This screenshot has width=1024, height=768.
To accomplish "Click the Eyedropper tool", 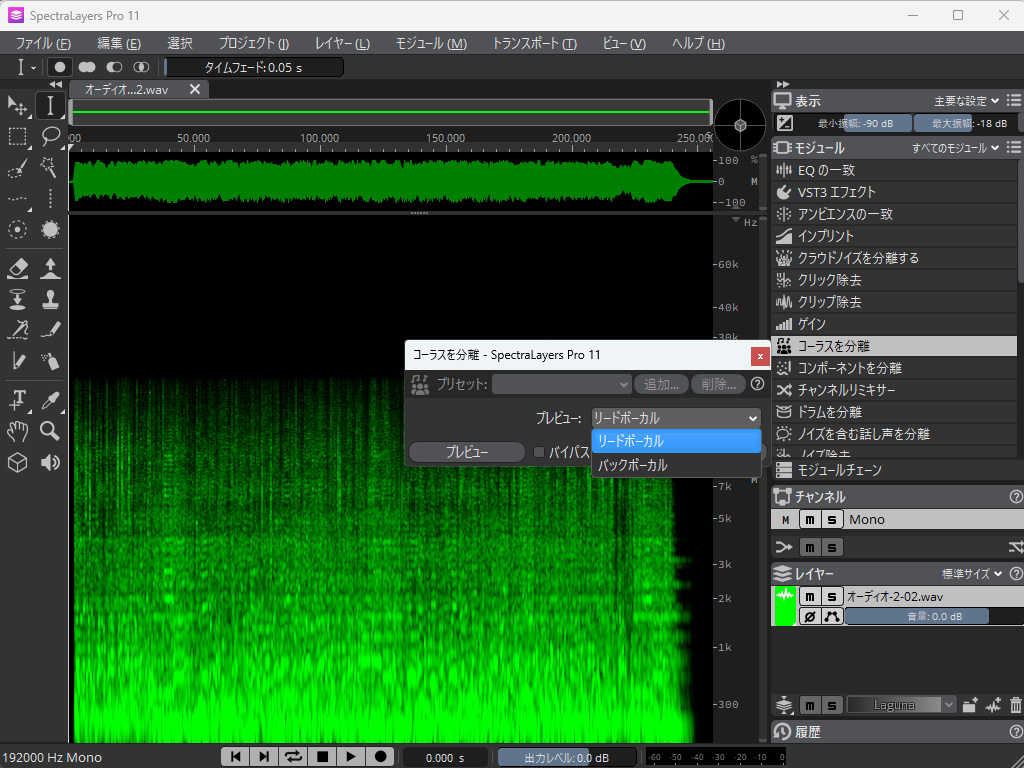I will pos(50,400).
